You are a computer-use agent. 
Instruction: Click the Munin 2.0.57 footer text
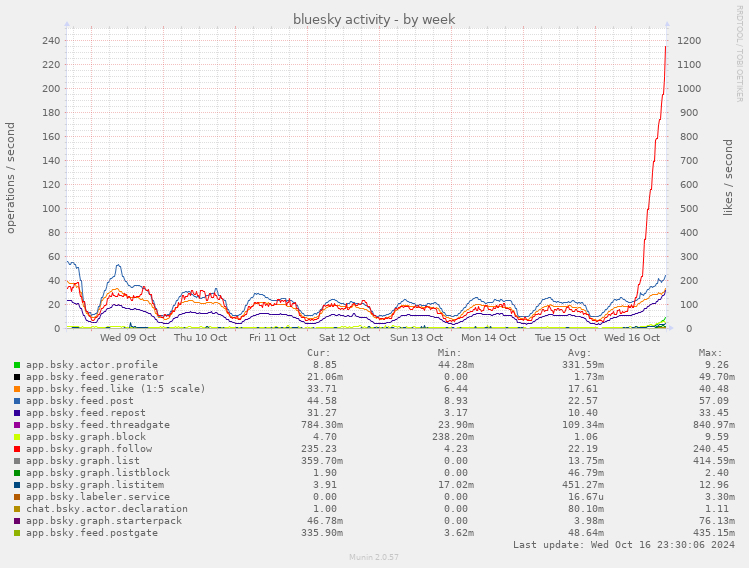pyautogui.click(x=374, y=557)
